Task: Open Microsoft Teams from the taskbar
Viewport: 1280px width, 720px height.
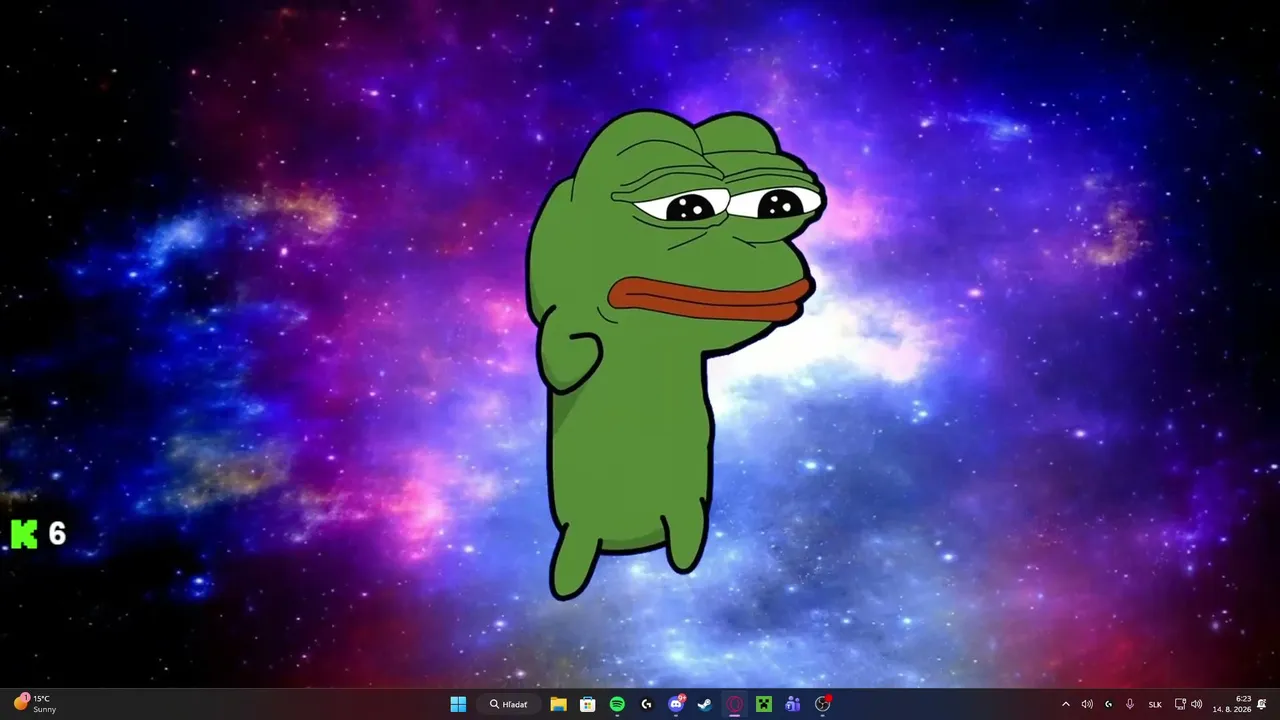Action: pos(793,704)
